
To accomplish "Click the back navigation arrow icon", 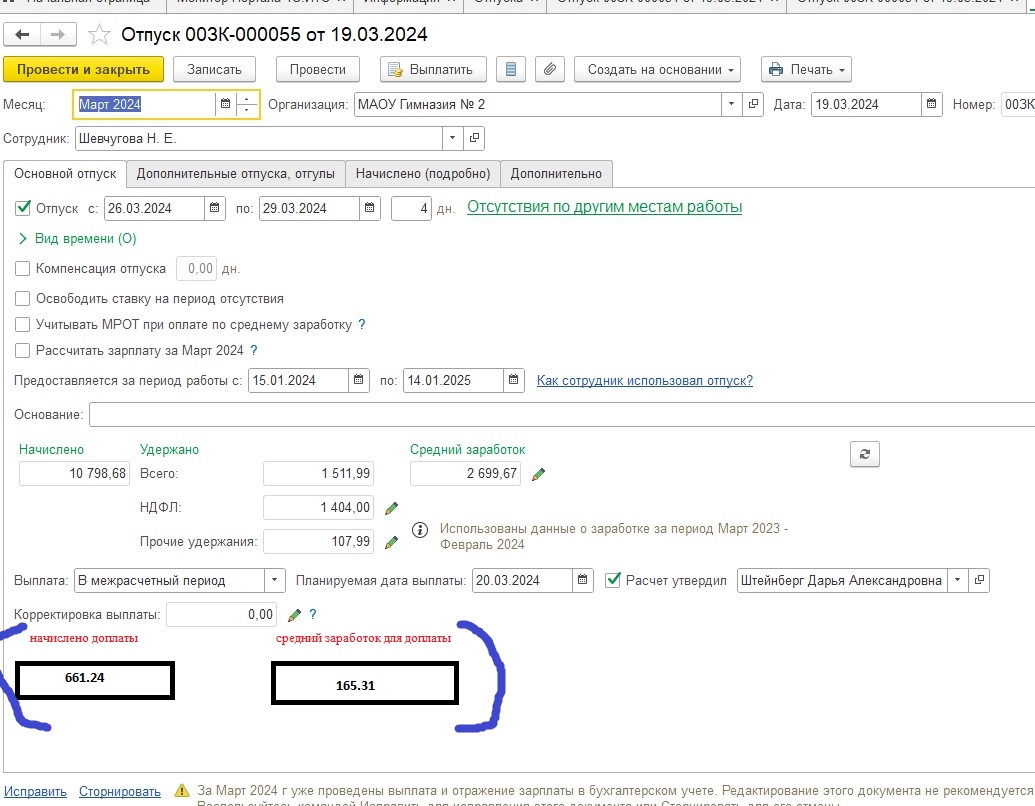I will coord(23,35).
